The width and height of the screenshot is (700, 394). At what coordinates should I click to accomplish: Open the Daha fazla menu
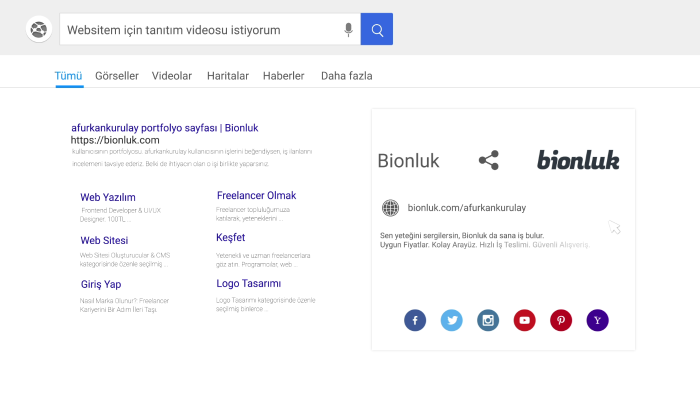pyautogui.click(x=346, y=76)
